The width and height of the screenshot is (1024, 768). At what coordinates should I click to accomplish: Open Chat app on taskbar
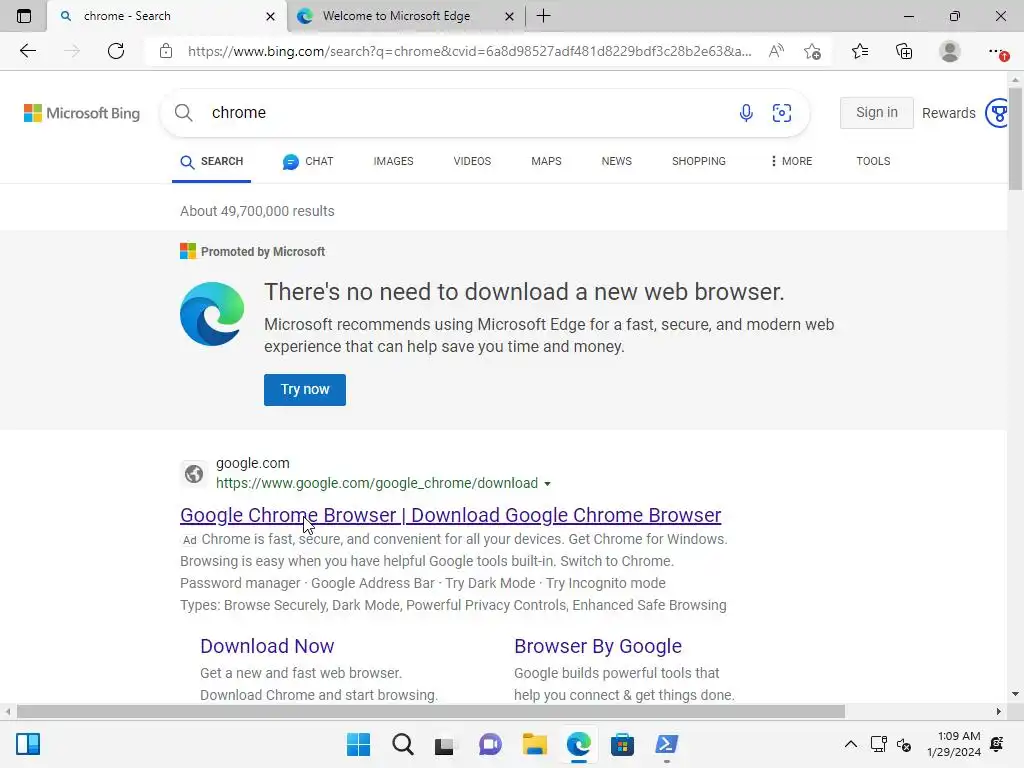[x=490, y=744]
